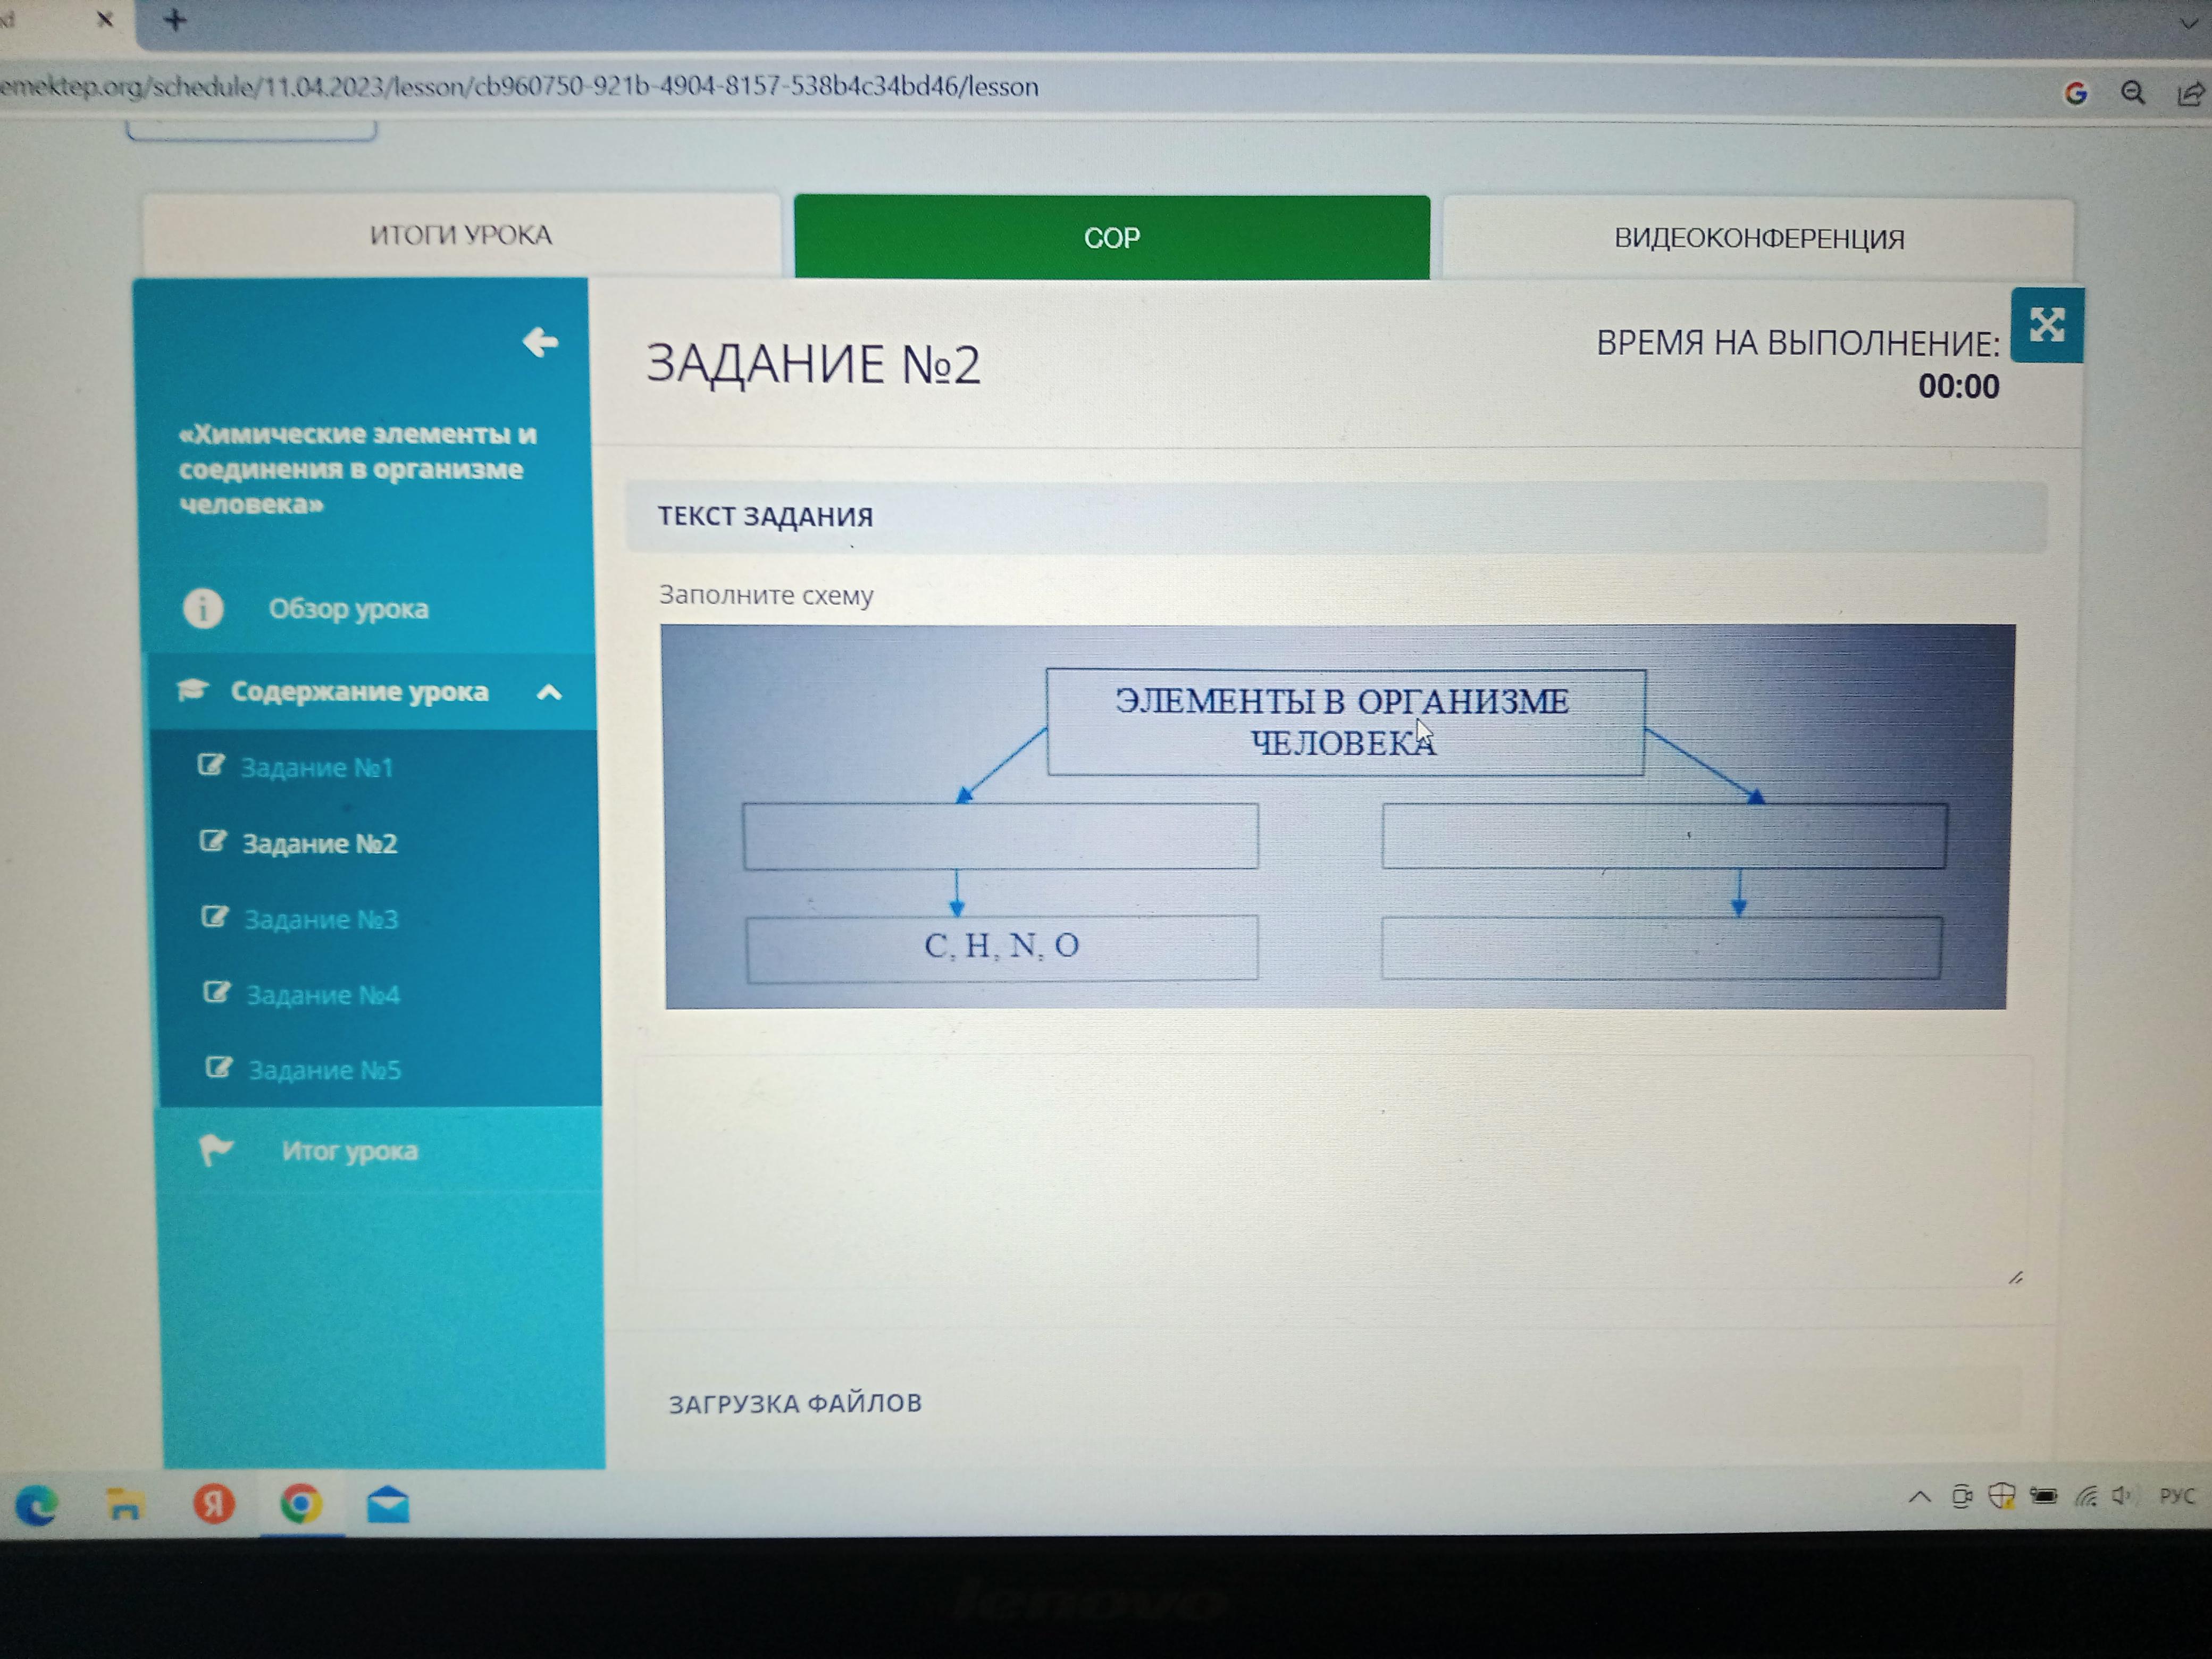The width and height of the screenshot is (2212, 1659).
Task: Open Задание №3 in sidebar
Action: [x=321, y=919]
